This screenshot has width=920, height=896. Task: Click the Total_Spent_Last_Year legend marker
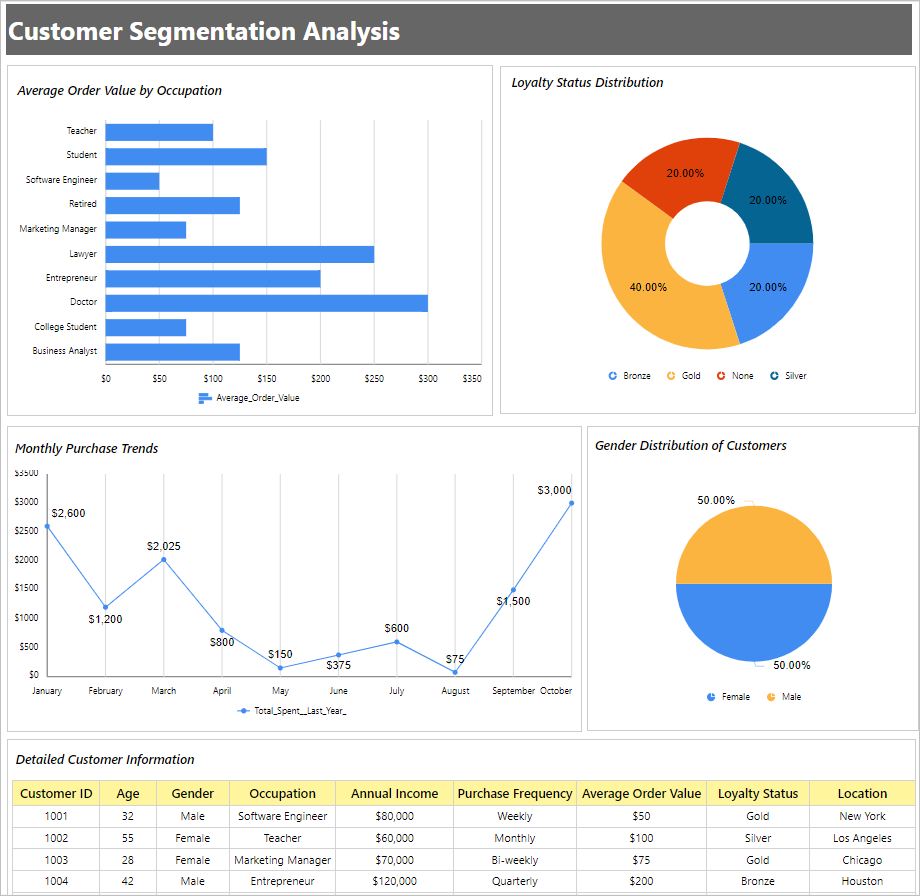pyautogui.click(x=243, y=711)
